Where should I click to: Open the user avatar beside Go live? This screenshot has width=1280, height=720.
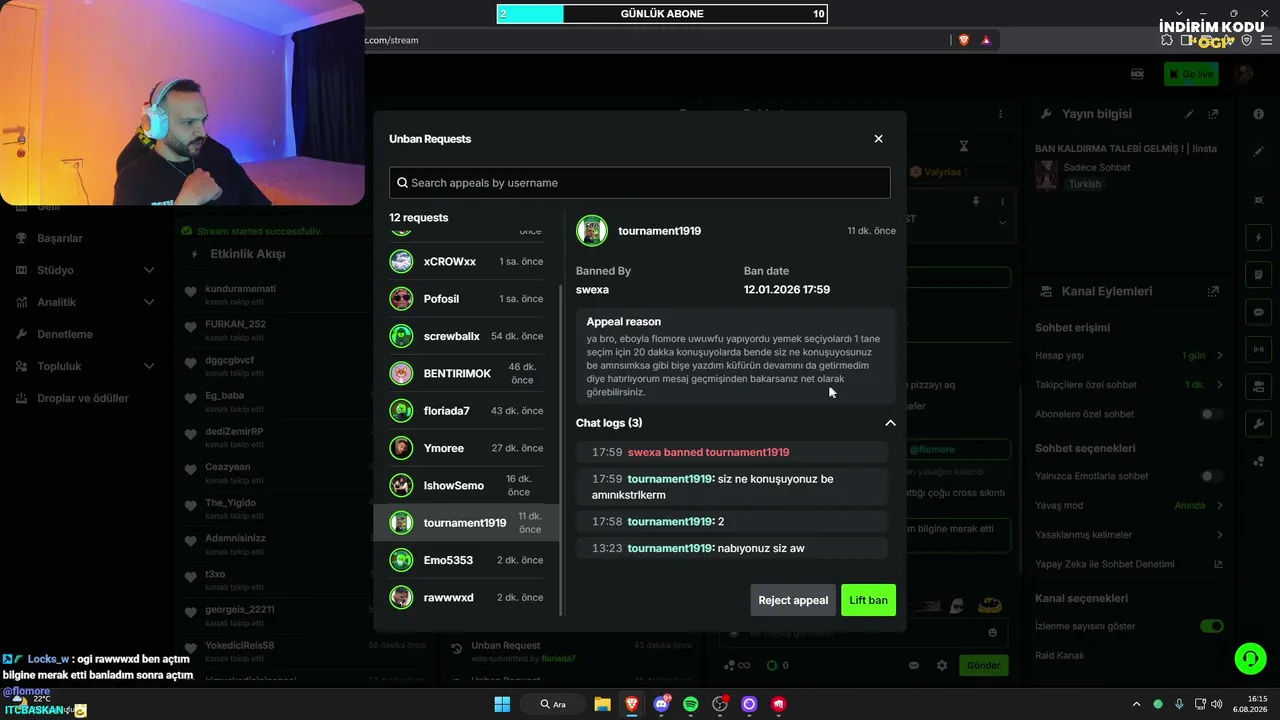coord(1244,74)
